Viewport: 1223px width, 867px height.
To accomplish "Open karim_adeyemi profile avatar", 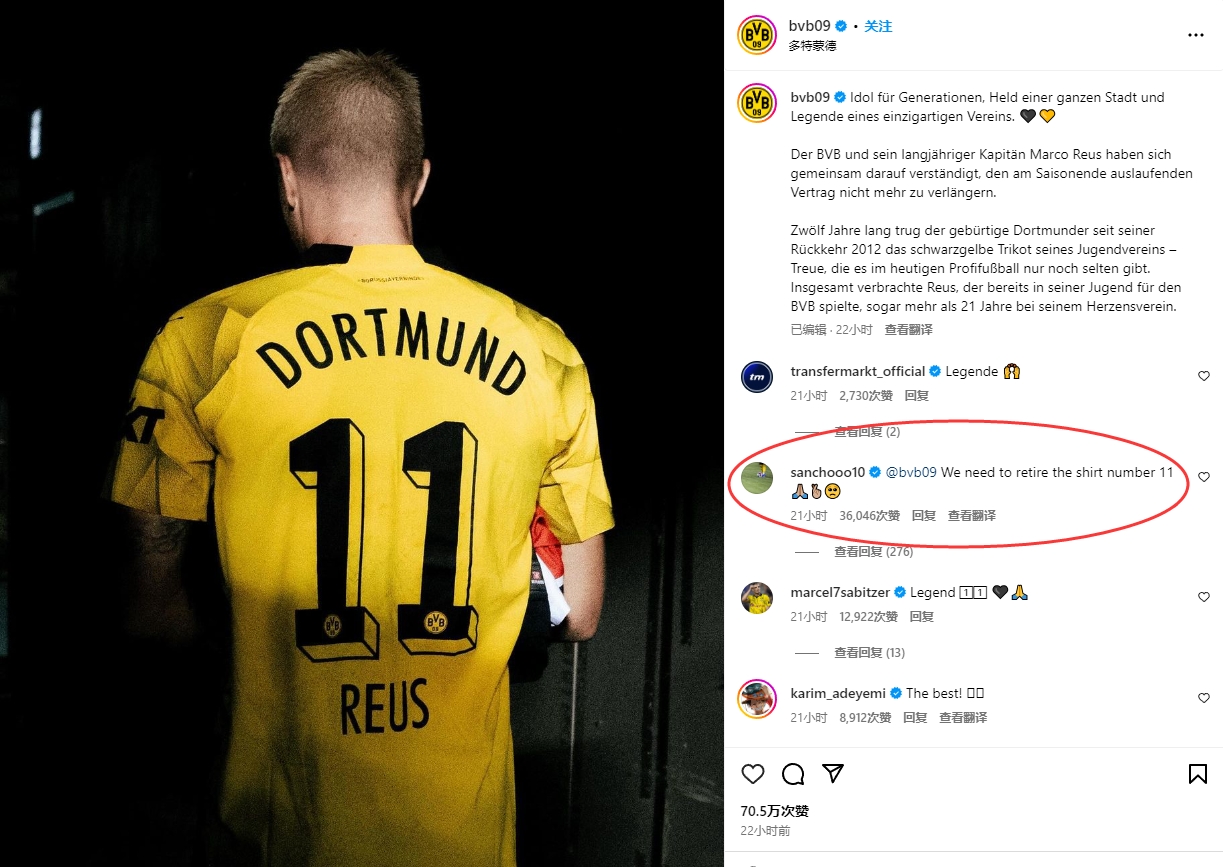I will tap(757, 698).
